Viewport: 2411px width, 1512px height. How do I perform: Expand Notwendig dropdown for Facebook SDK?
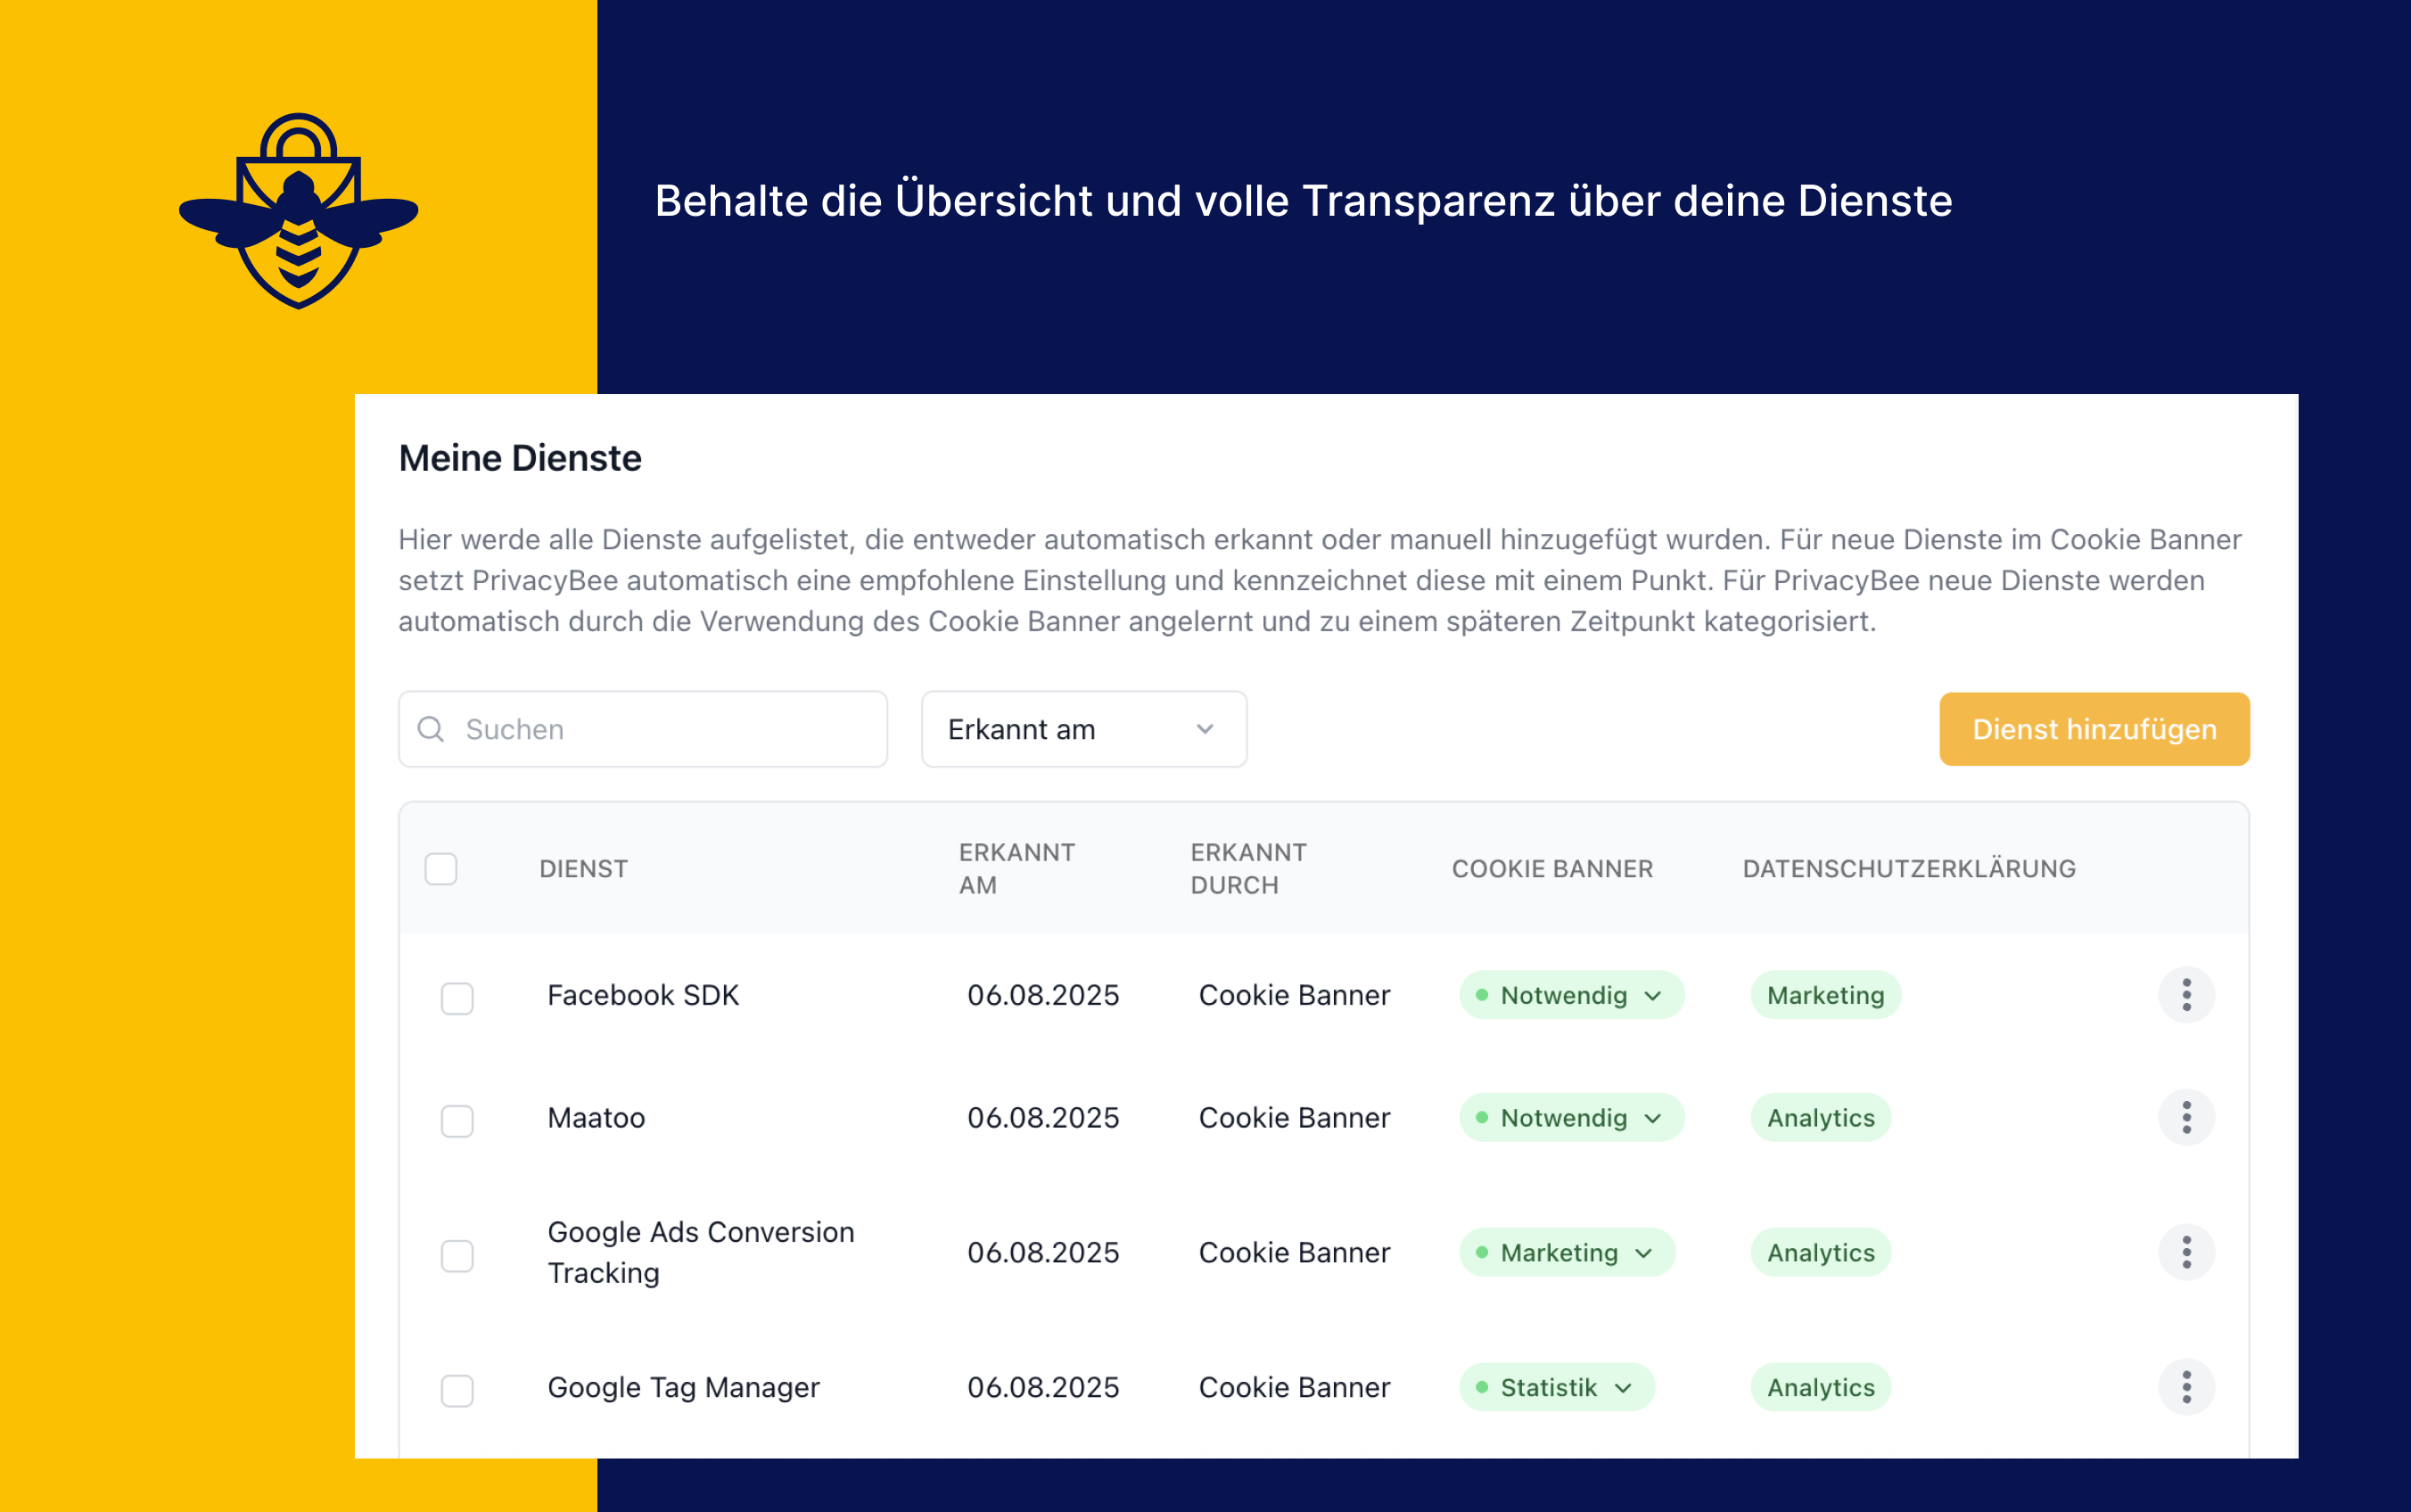point(1571,995)
